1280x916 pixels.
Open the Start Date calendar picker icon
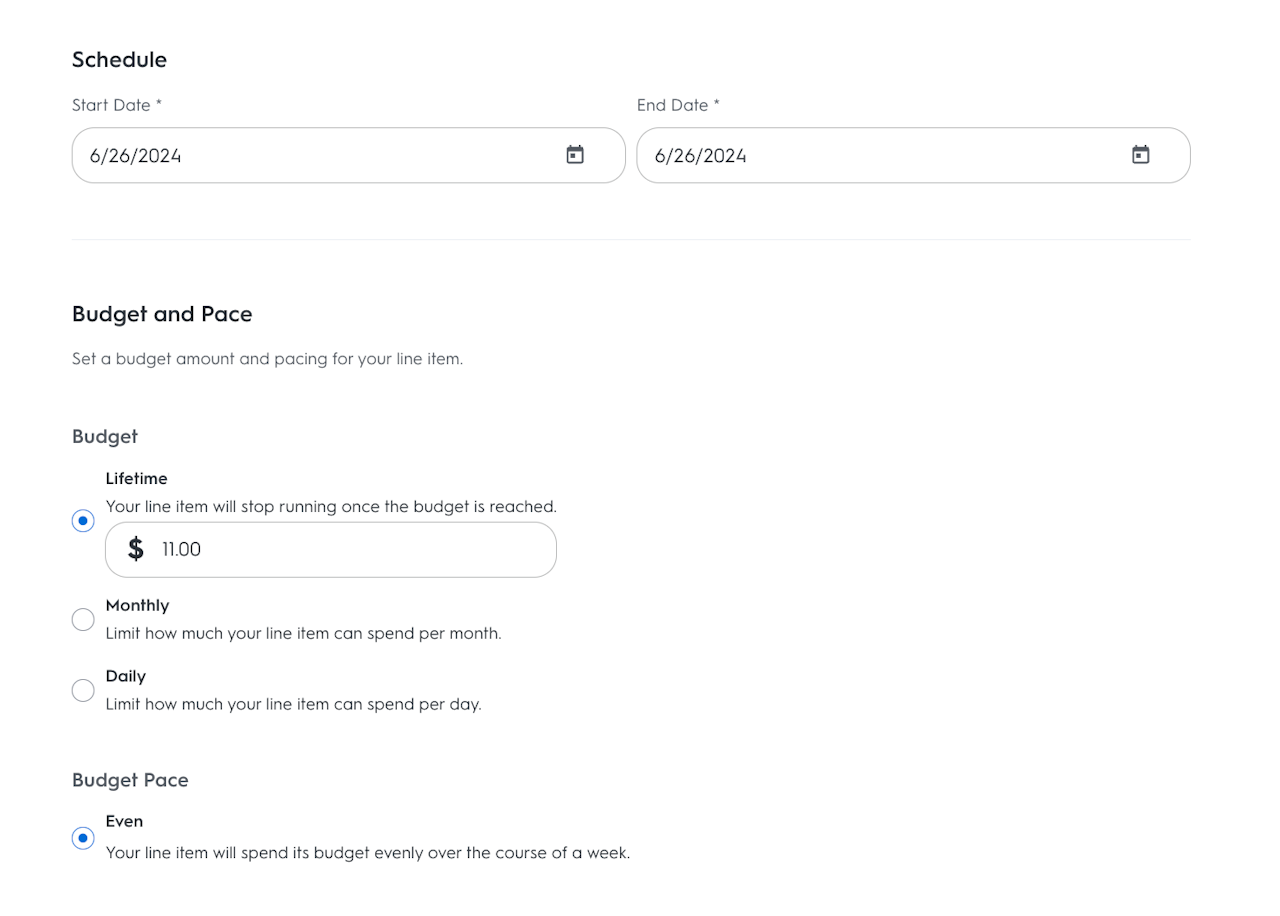(575, 155)
